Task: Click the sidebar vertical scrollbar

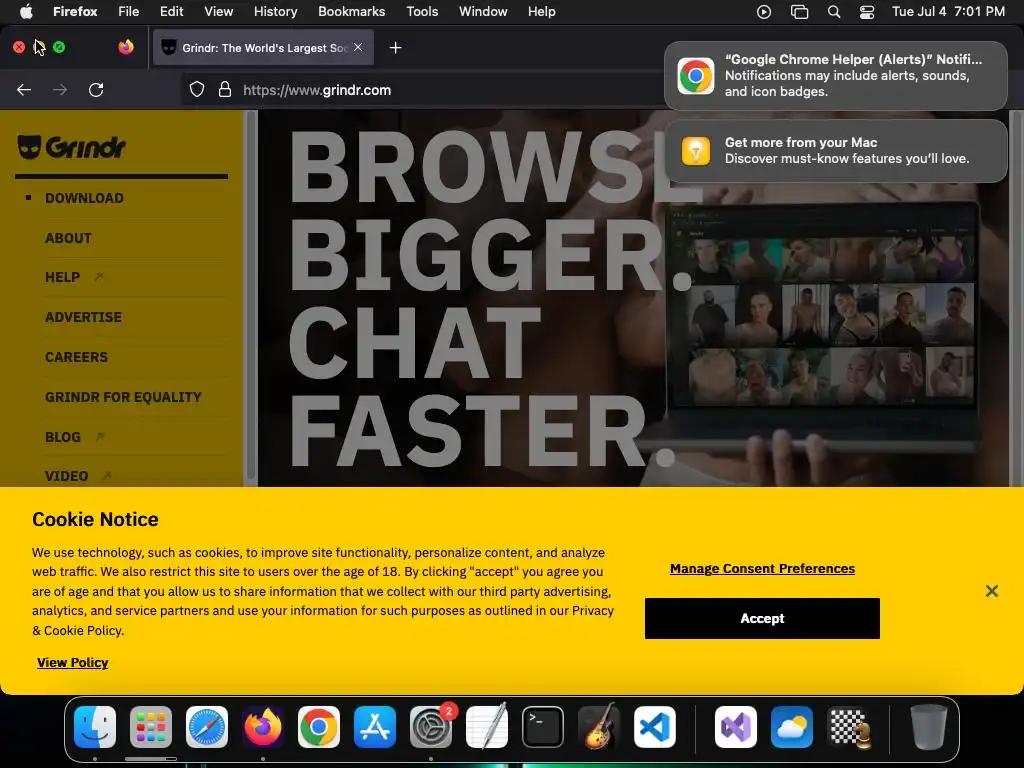Action: 250,297
